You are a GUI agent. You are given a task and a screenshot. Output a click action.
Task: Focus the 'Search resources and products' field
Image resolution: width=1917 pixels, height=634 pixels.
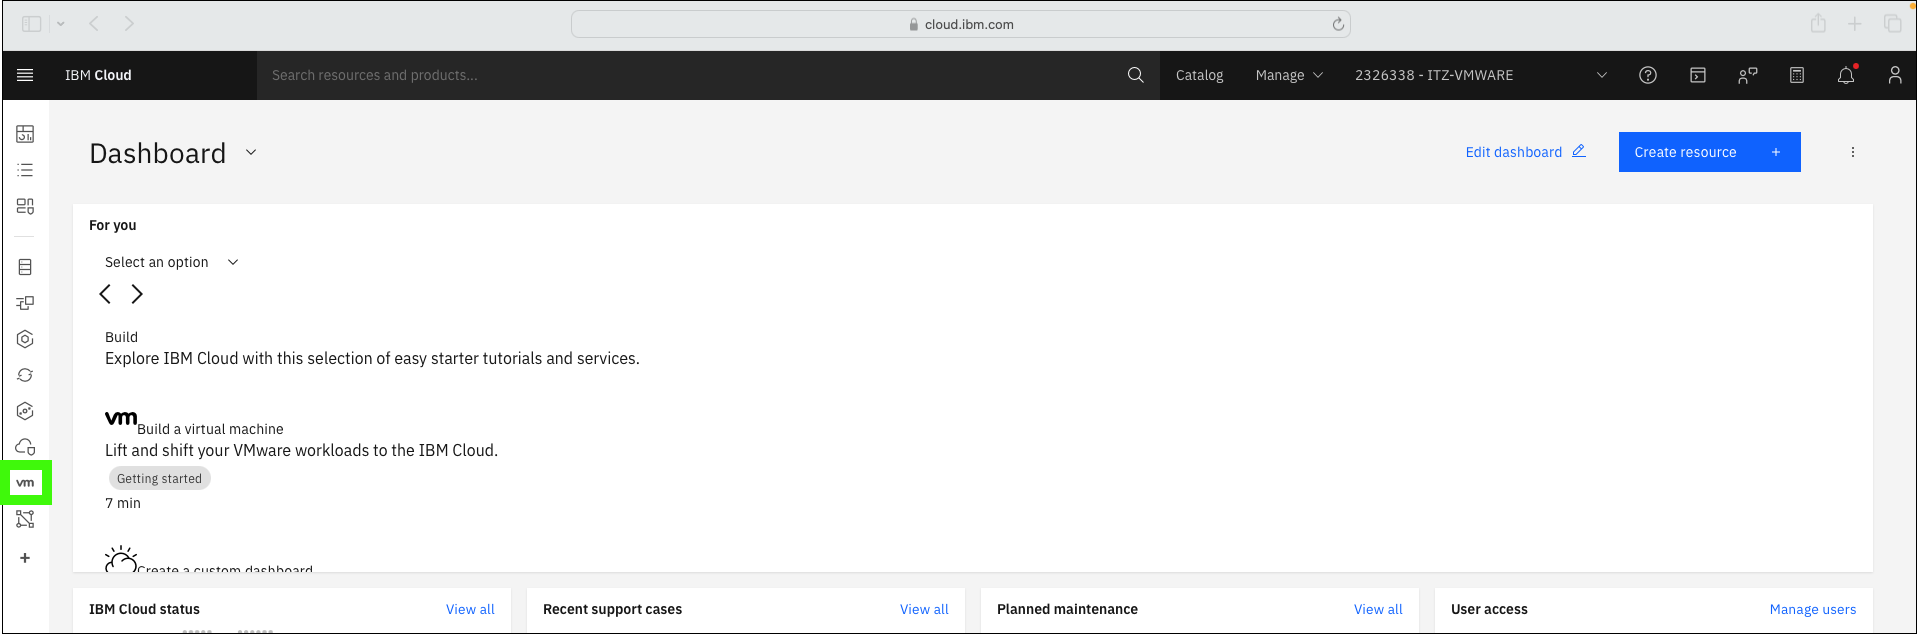pos(690,75)
